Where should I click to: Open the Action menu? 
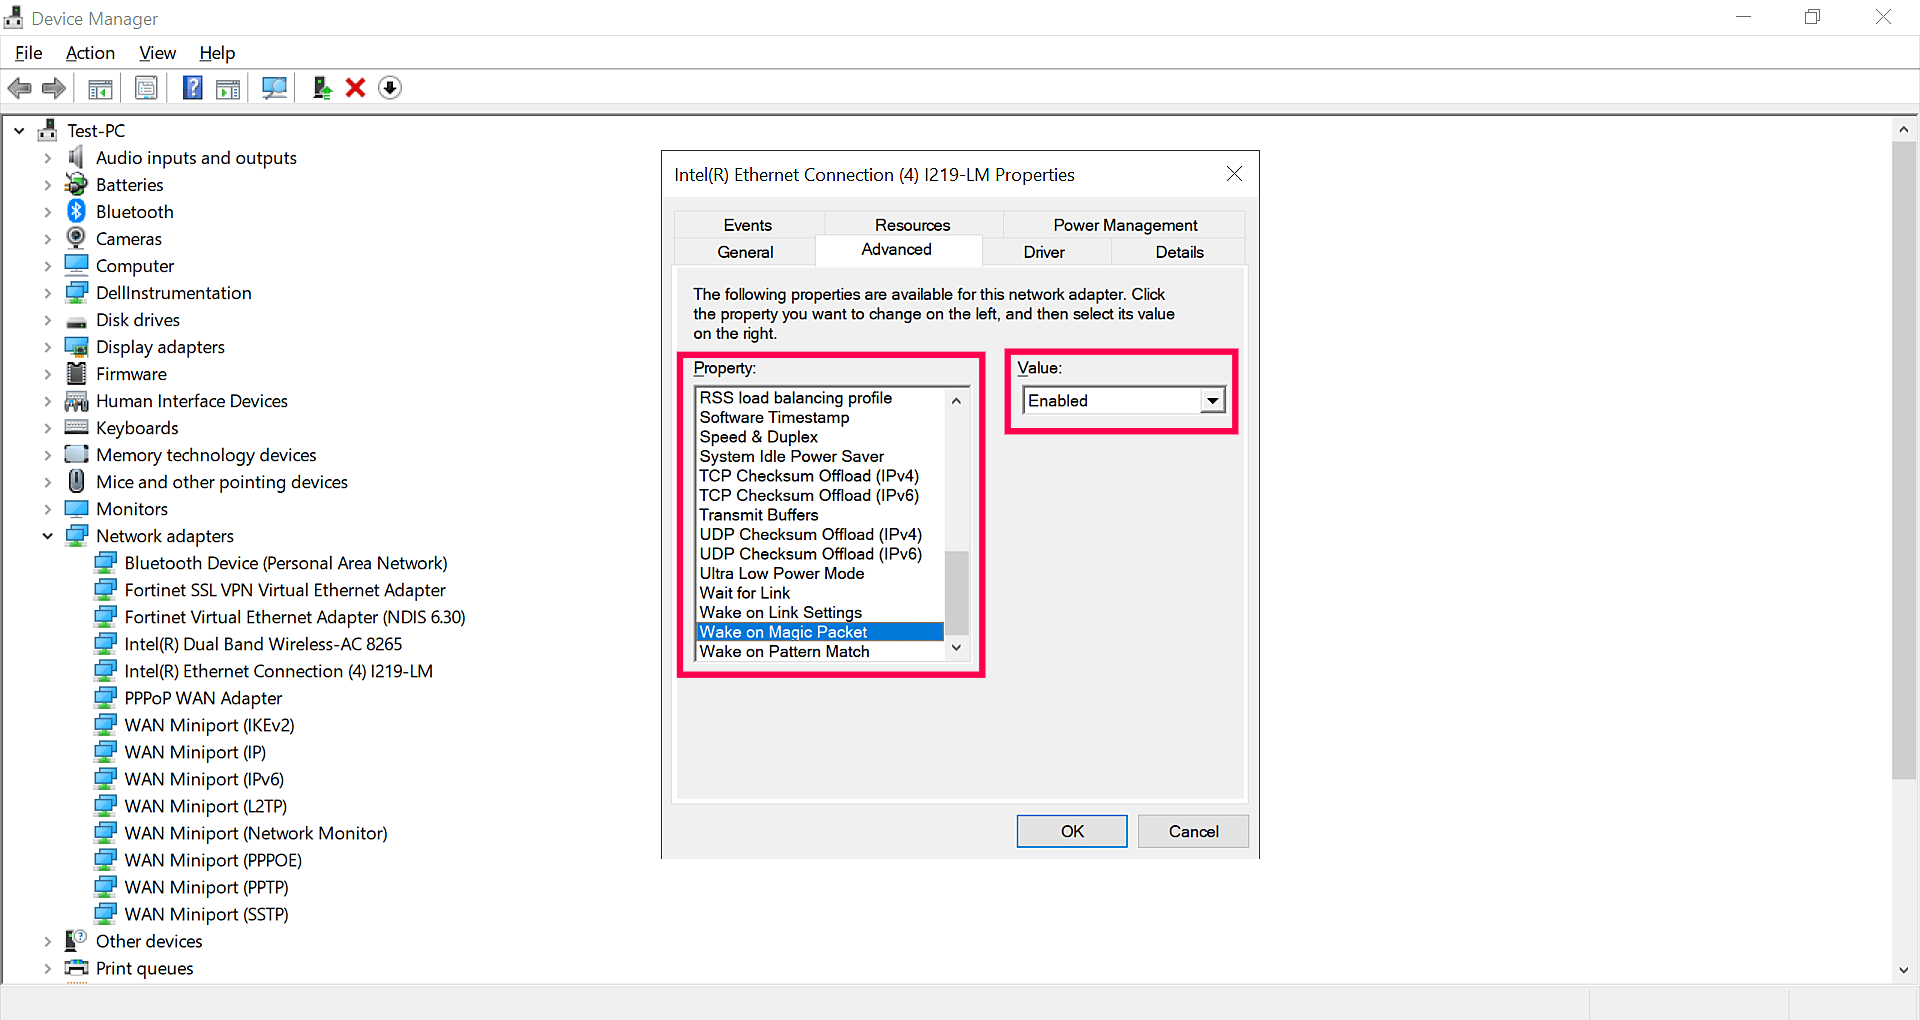90,53
